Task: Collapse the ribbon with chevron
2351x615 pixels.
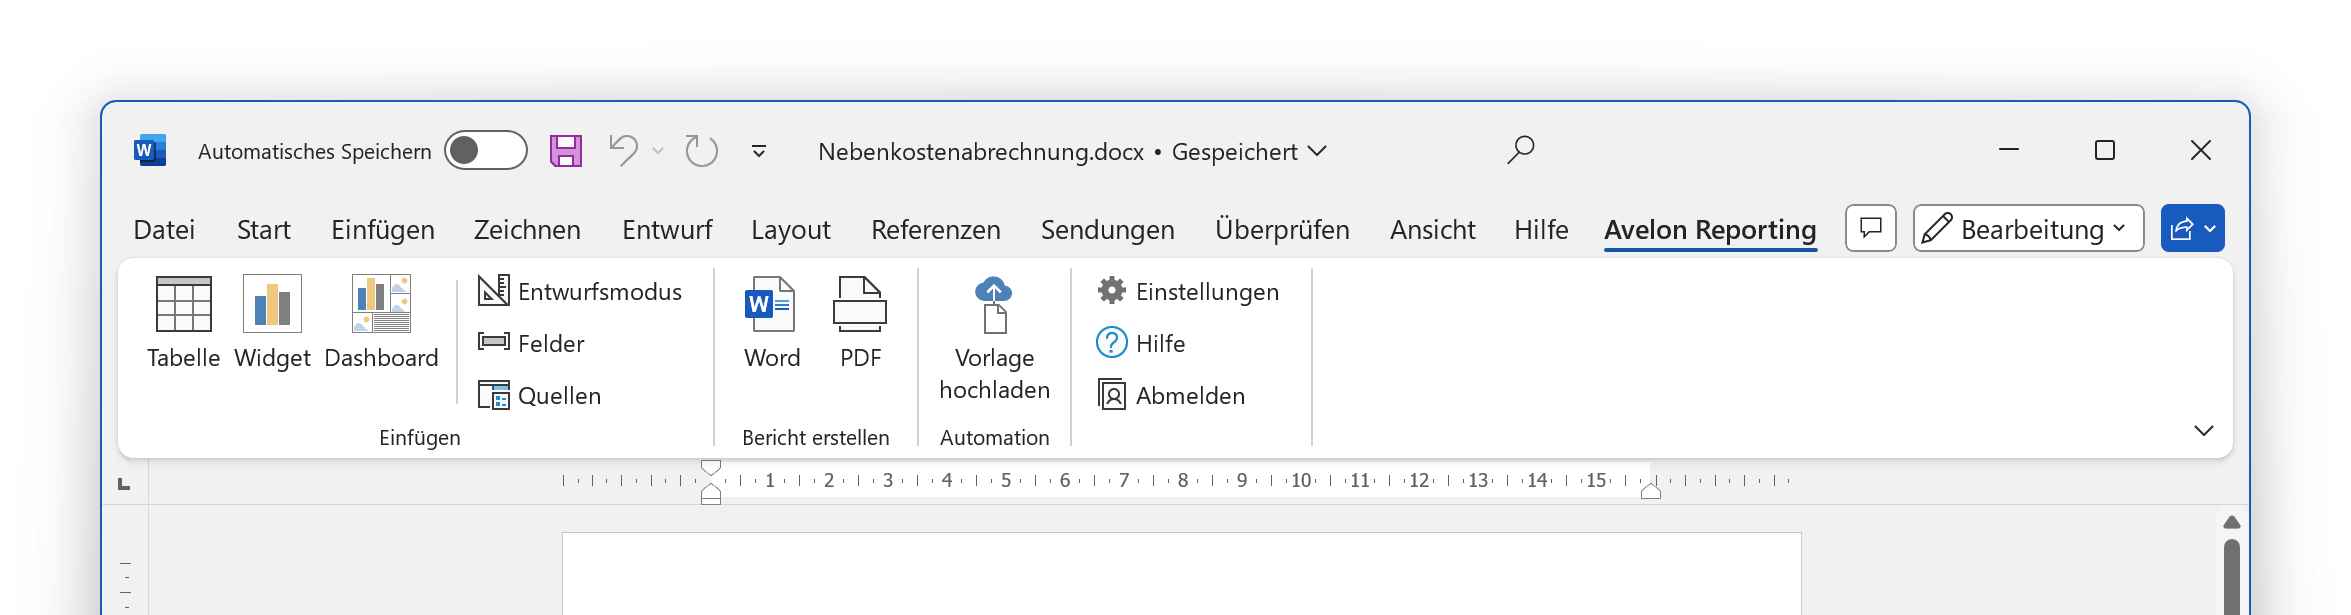Action: point(2204,430)
